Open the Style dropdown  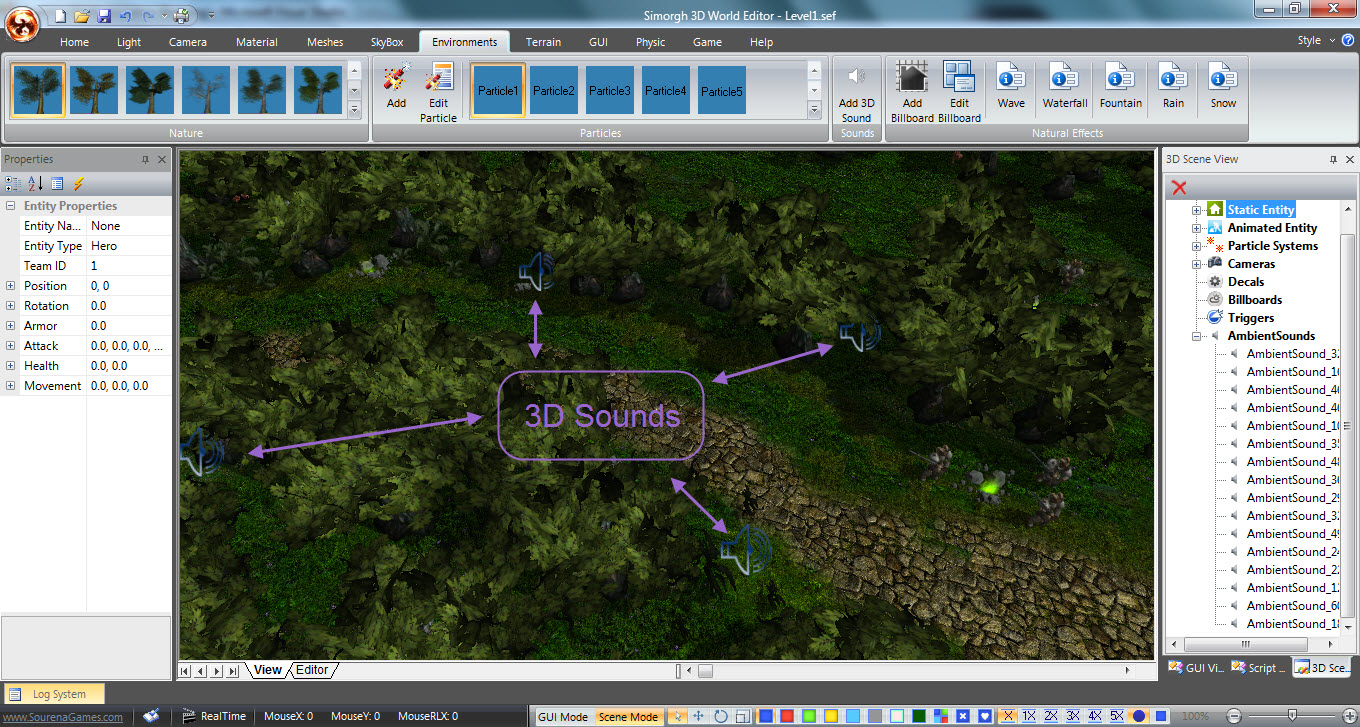tap(1316, 41)
